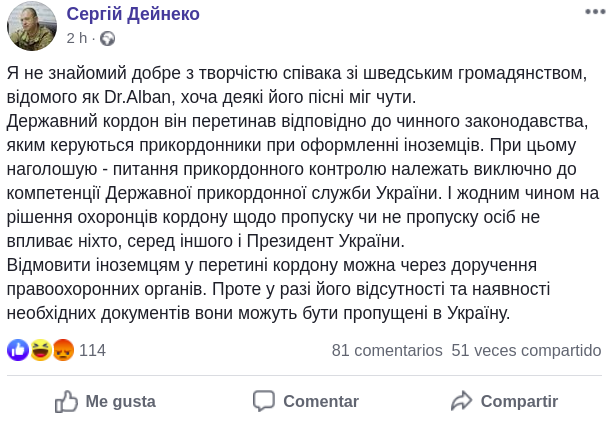610x422 pixels.
Task: Click the Haha laughing reaction emoji
Action: (x=41, y=350)
